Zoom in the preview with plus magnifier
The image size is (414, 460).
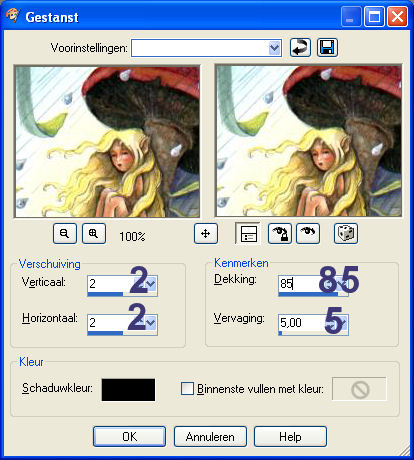pos(94,234)
